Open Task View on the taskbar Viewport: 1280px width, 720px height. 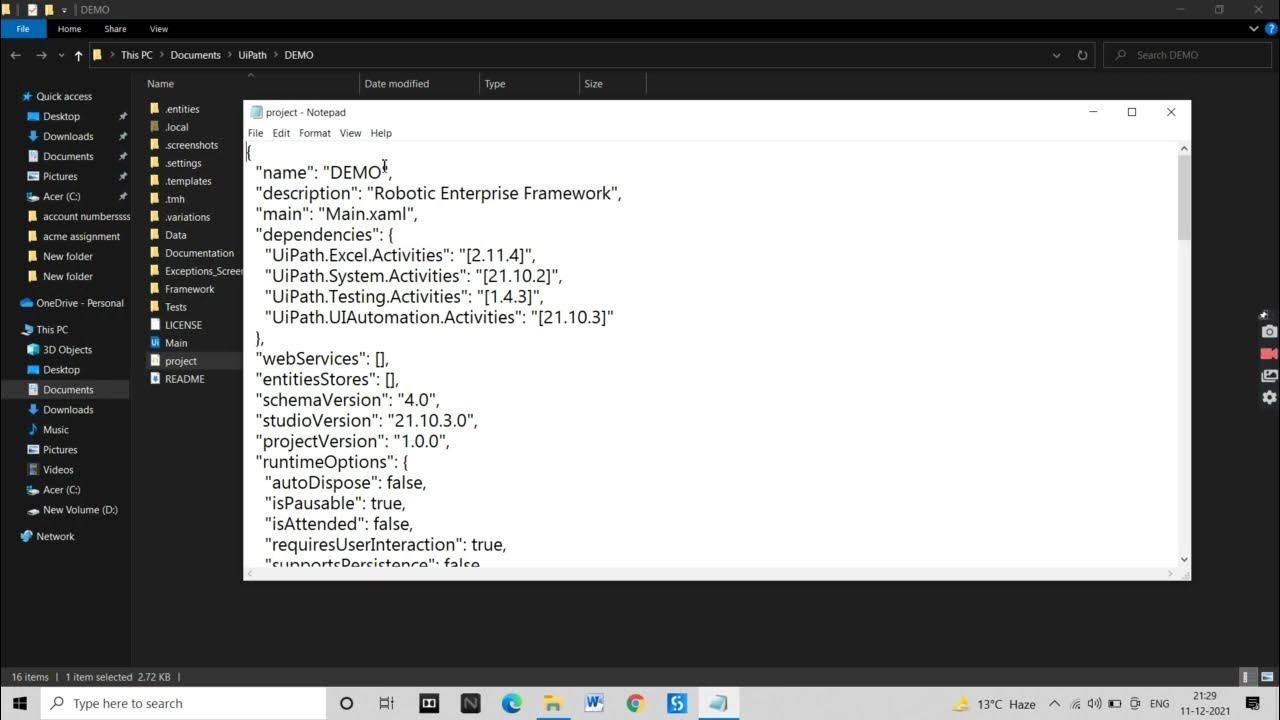tap(387, 703)
